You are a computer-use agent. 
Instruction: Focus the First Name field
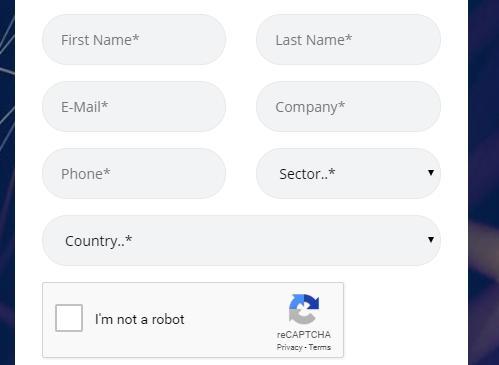tap(134, 39)
